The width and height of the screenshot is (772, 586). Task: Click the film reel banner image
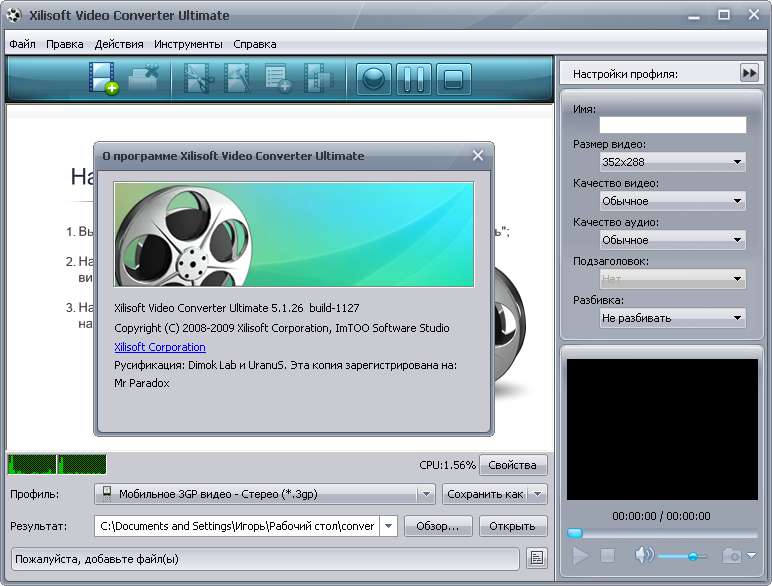(x=294, y=234)
